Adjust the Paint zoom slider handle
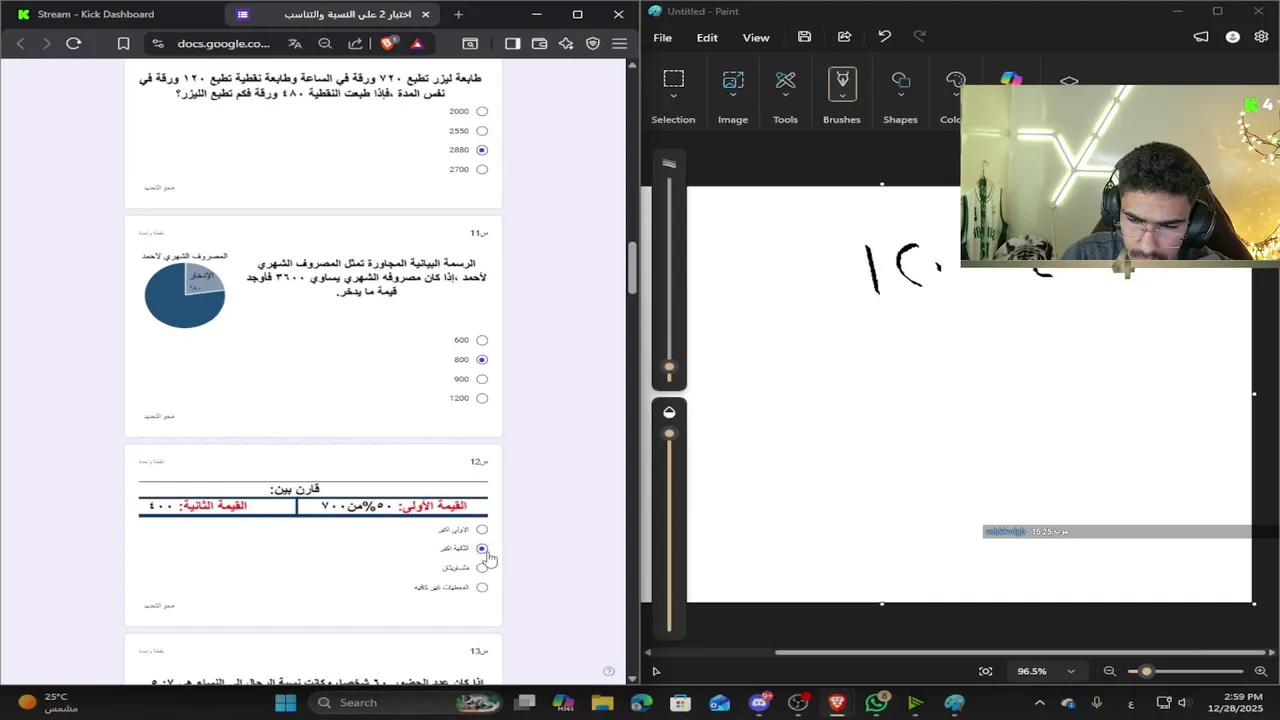The height and width of the screenshot is (720, 1280). point(1146,671)
